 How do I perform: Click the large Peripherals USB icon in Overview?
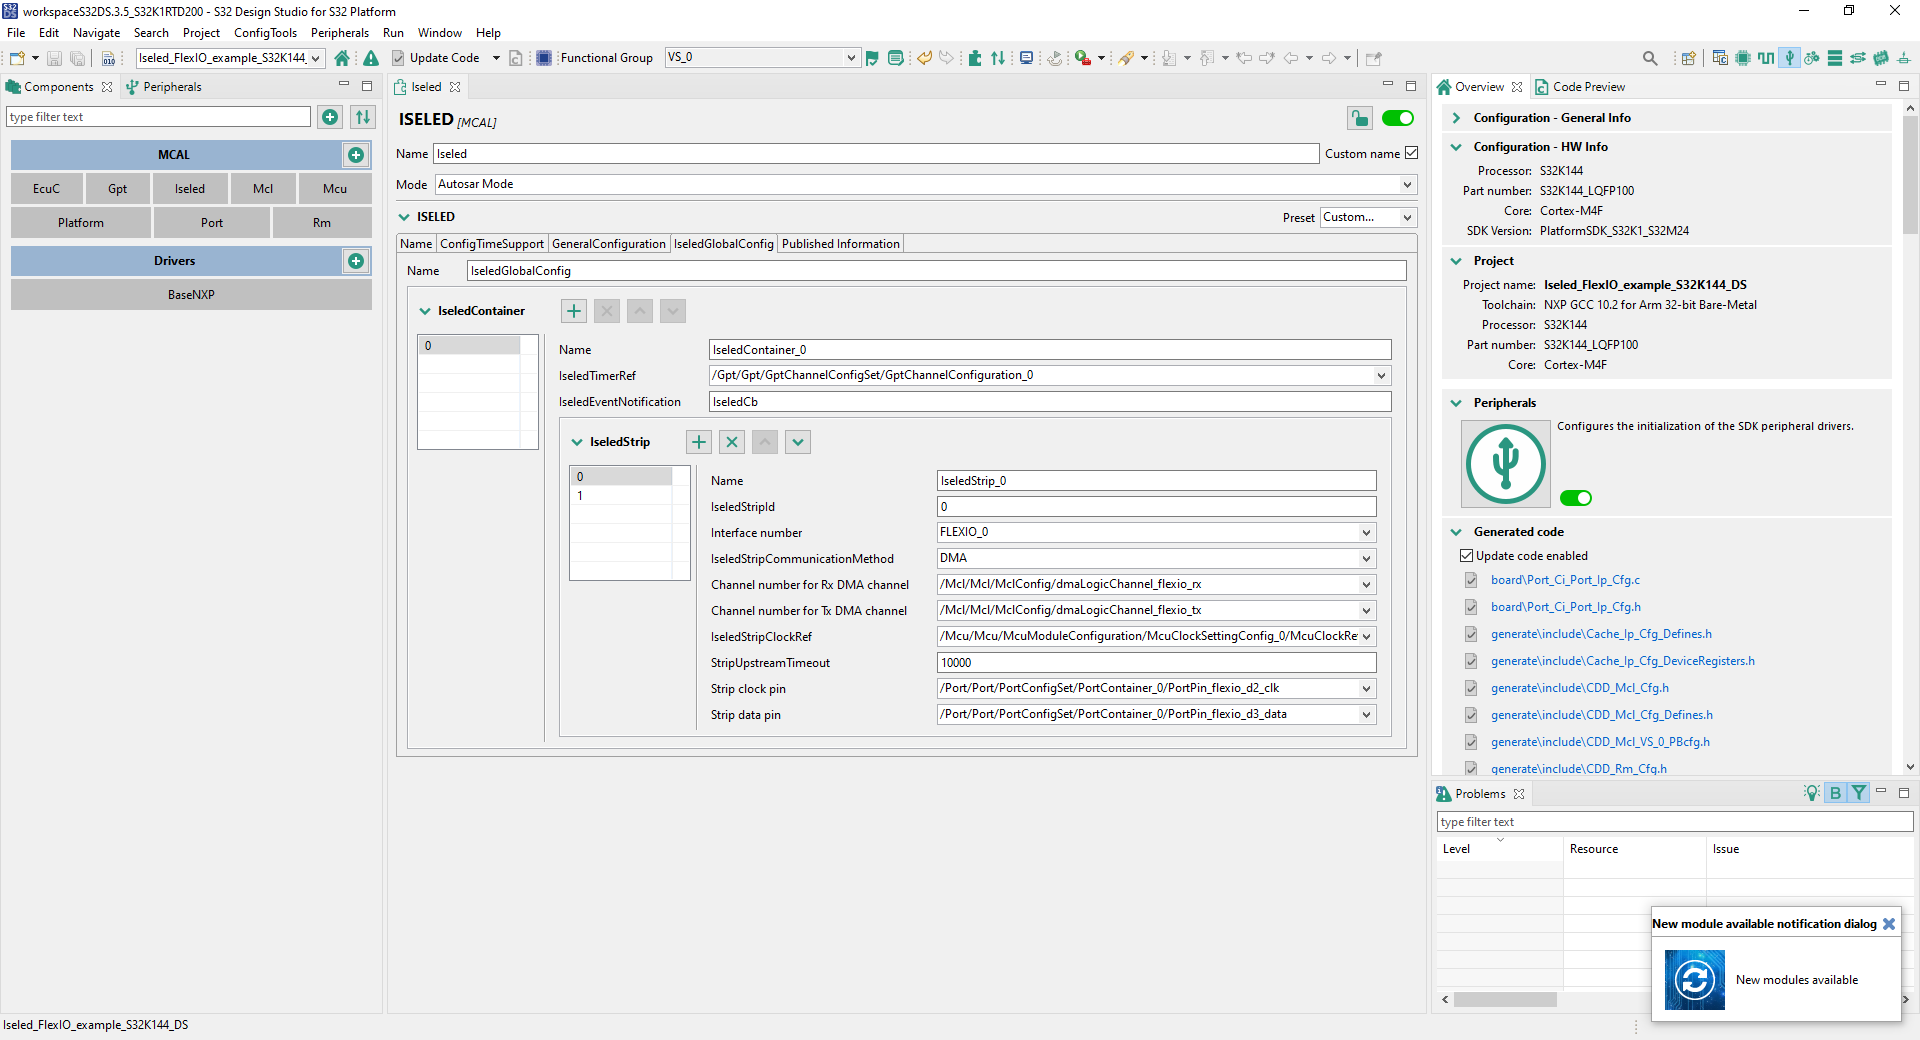tap(1505, 463)
